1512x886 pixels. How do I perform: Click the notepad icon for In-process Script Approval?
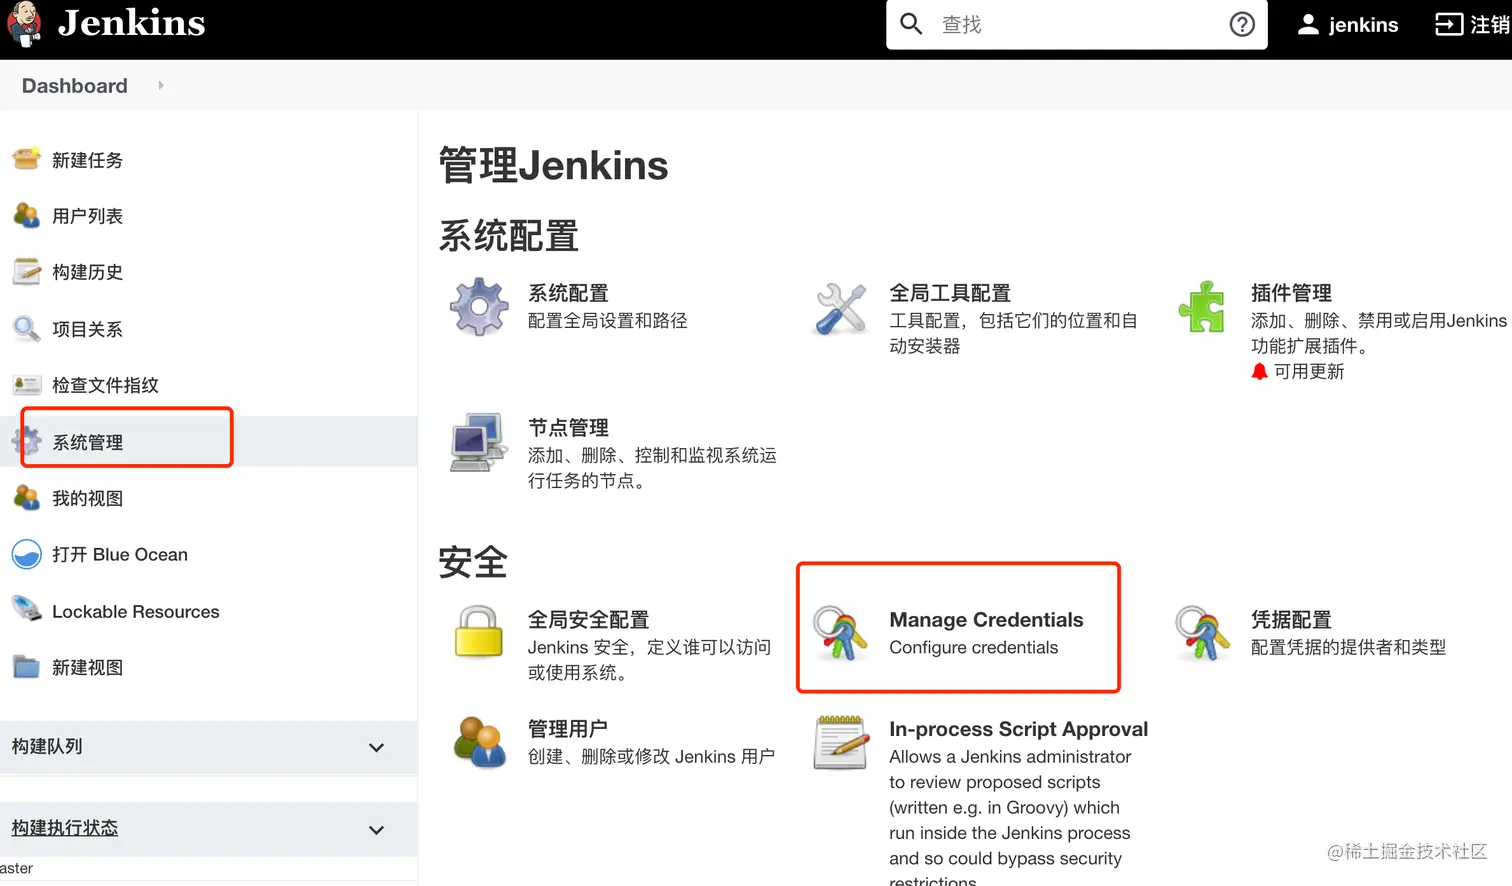click(x=840, y=742)
